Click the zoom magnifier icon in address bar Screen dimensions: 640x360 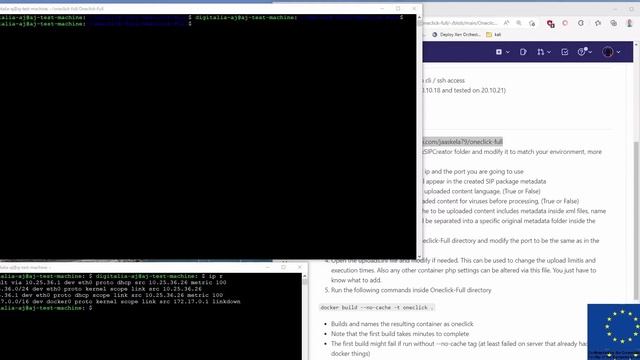pos(519,23)
